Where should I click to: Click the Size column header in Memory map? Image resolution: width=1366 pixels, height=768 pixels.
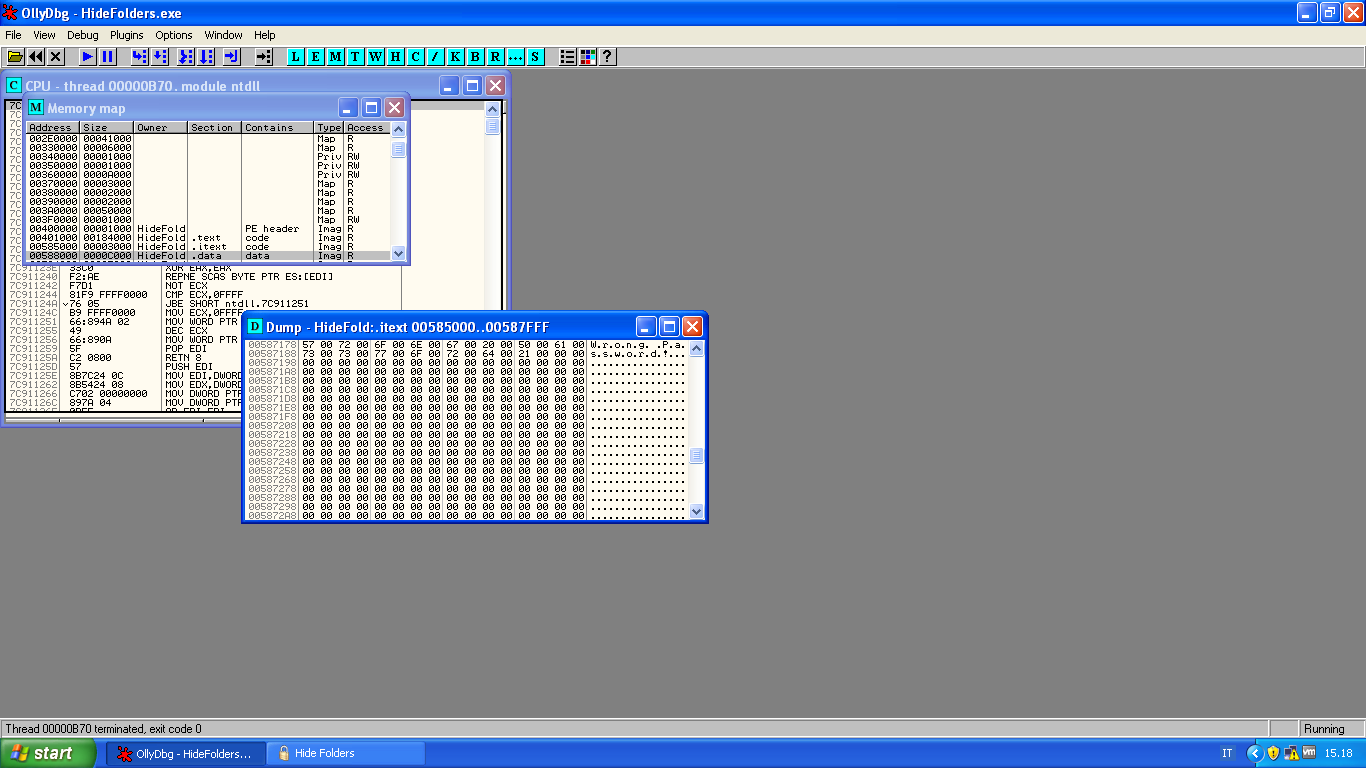click(x=107, y=127)
